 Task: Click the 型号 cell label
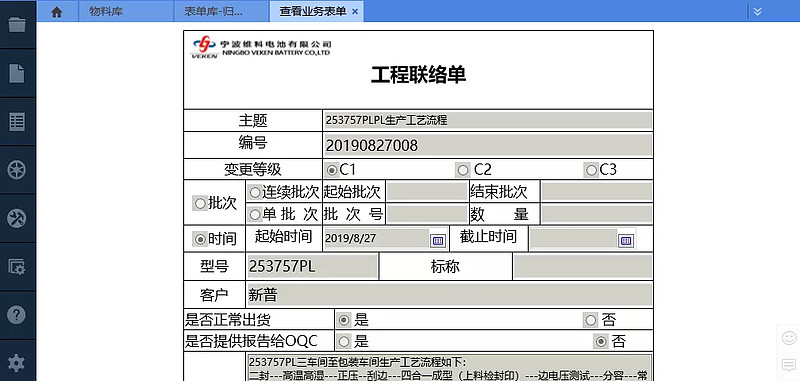pos(214,266)
